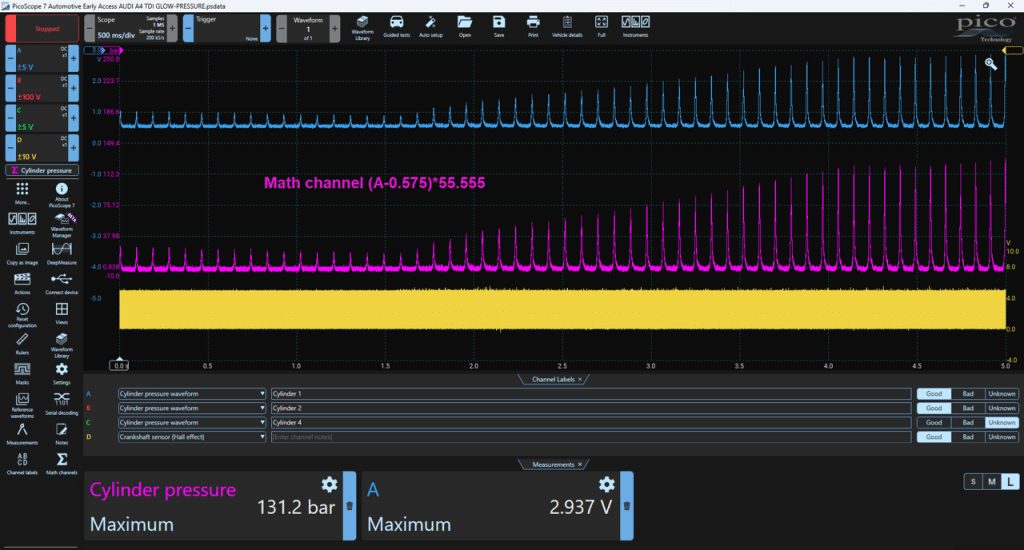Screen dimensions: 1024x550
Task: Open channel B Cylinder pressure waveform dropdown
Action: tap(192, 408)
